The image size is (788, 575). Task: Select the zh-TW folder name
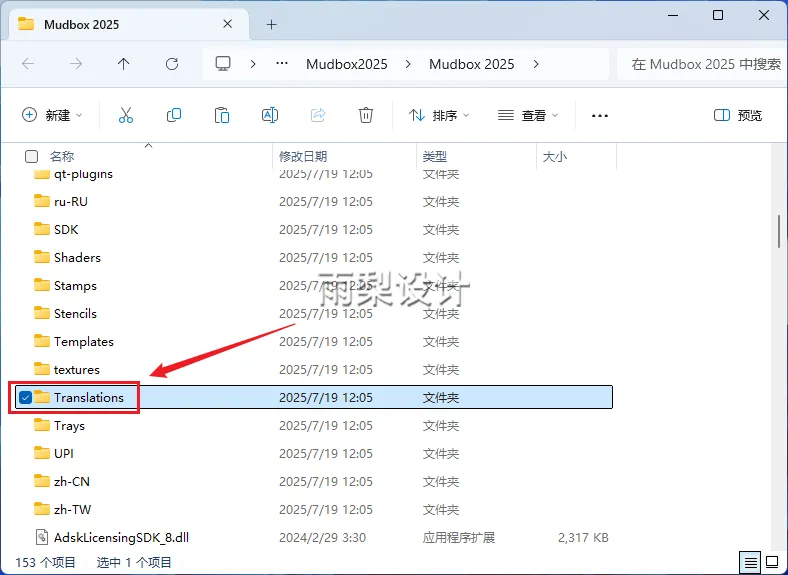point(72,509)
